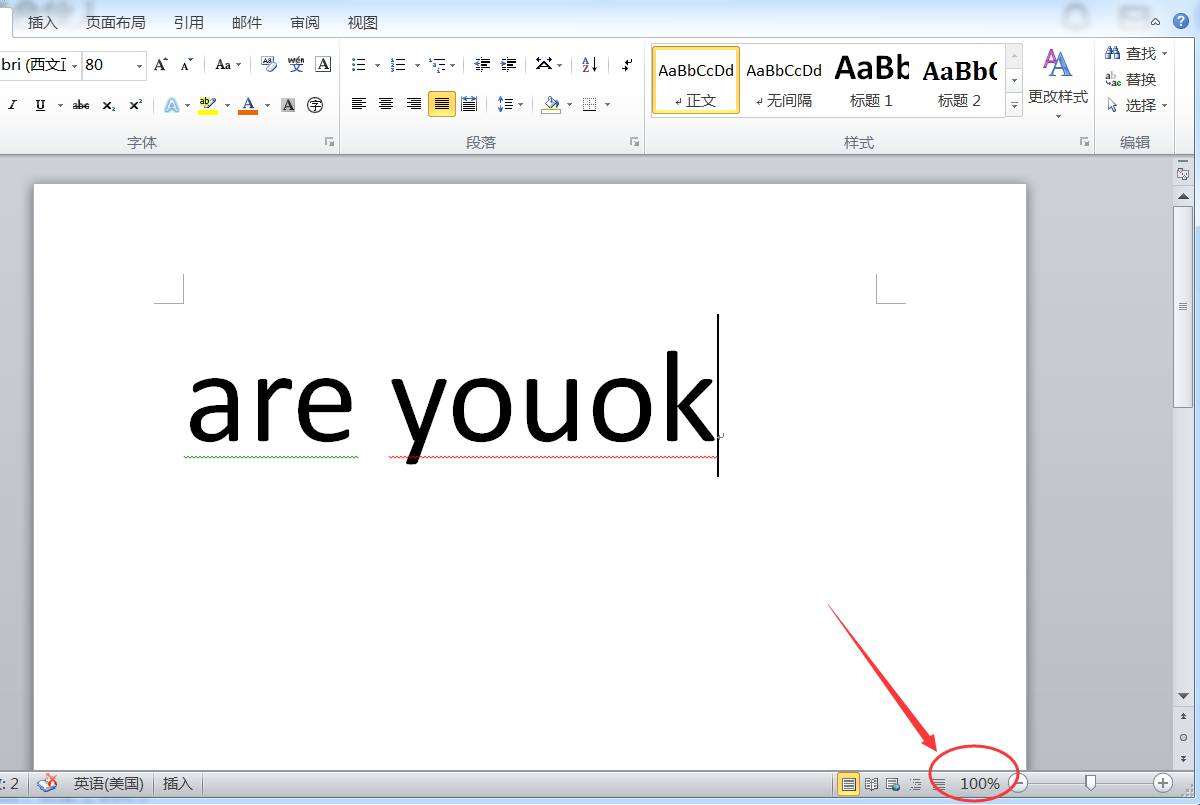Open the Line Spacing menu
The image size is (1200, 805).
(x=510, y=104)
